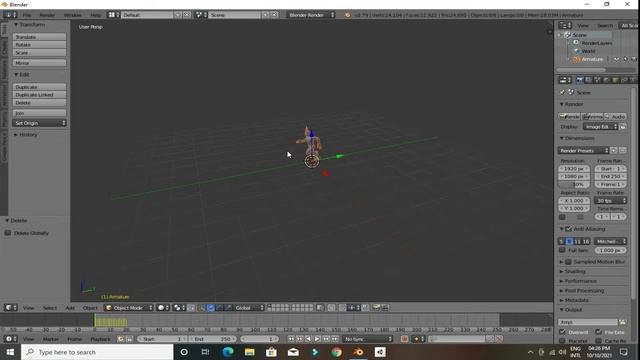
Task: Open the File menu
Action: pyautogui.click(x=27, y=15)
